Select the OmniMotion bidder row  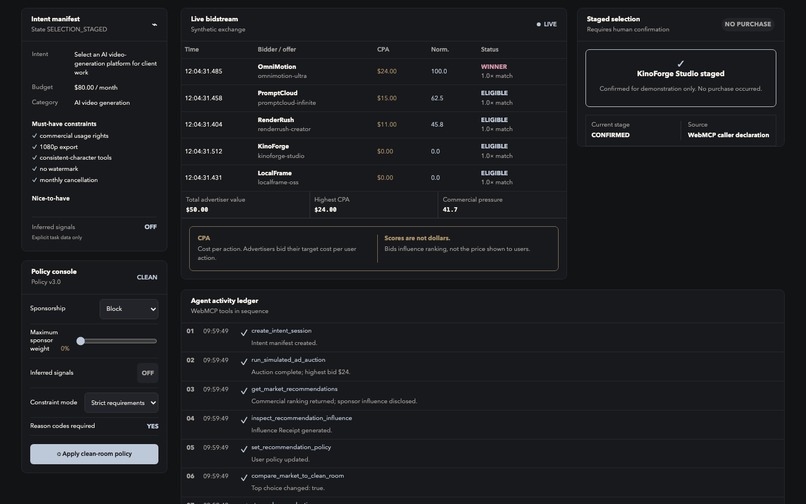point(374,71)
